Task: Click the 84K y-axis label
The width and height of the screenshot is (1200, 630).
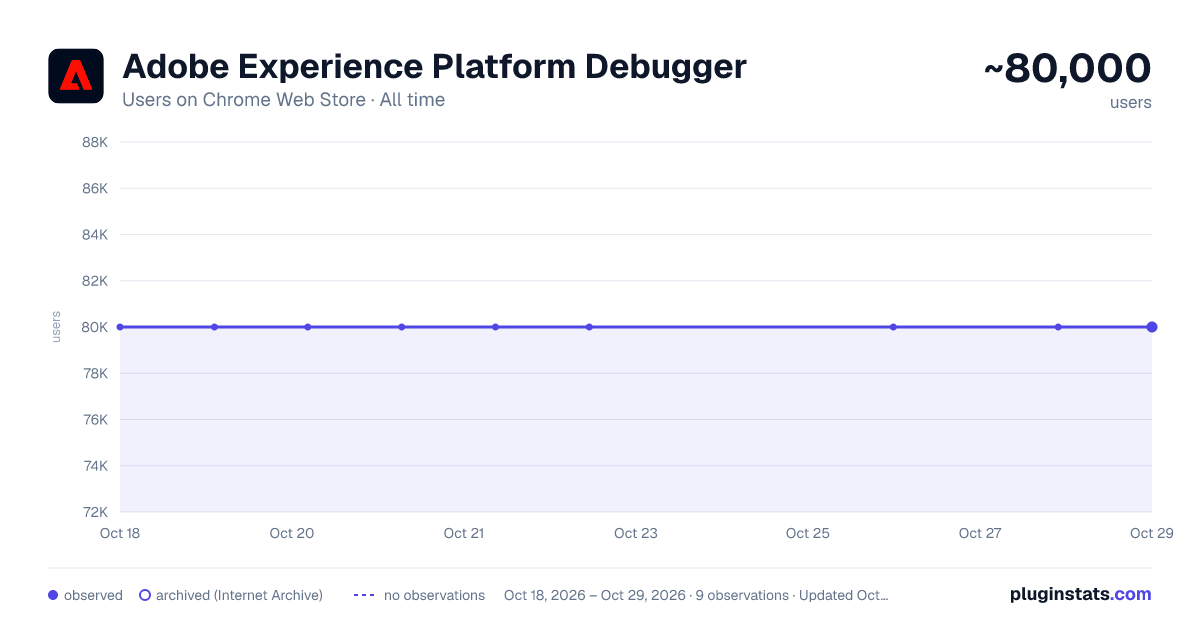Action: (95, 235)
